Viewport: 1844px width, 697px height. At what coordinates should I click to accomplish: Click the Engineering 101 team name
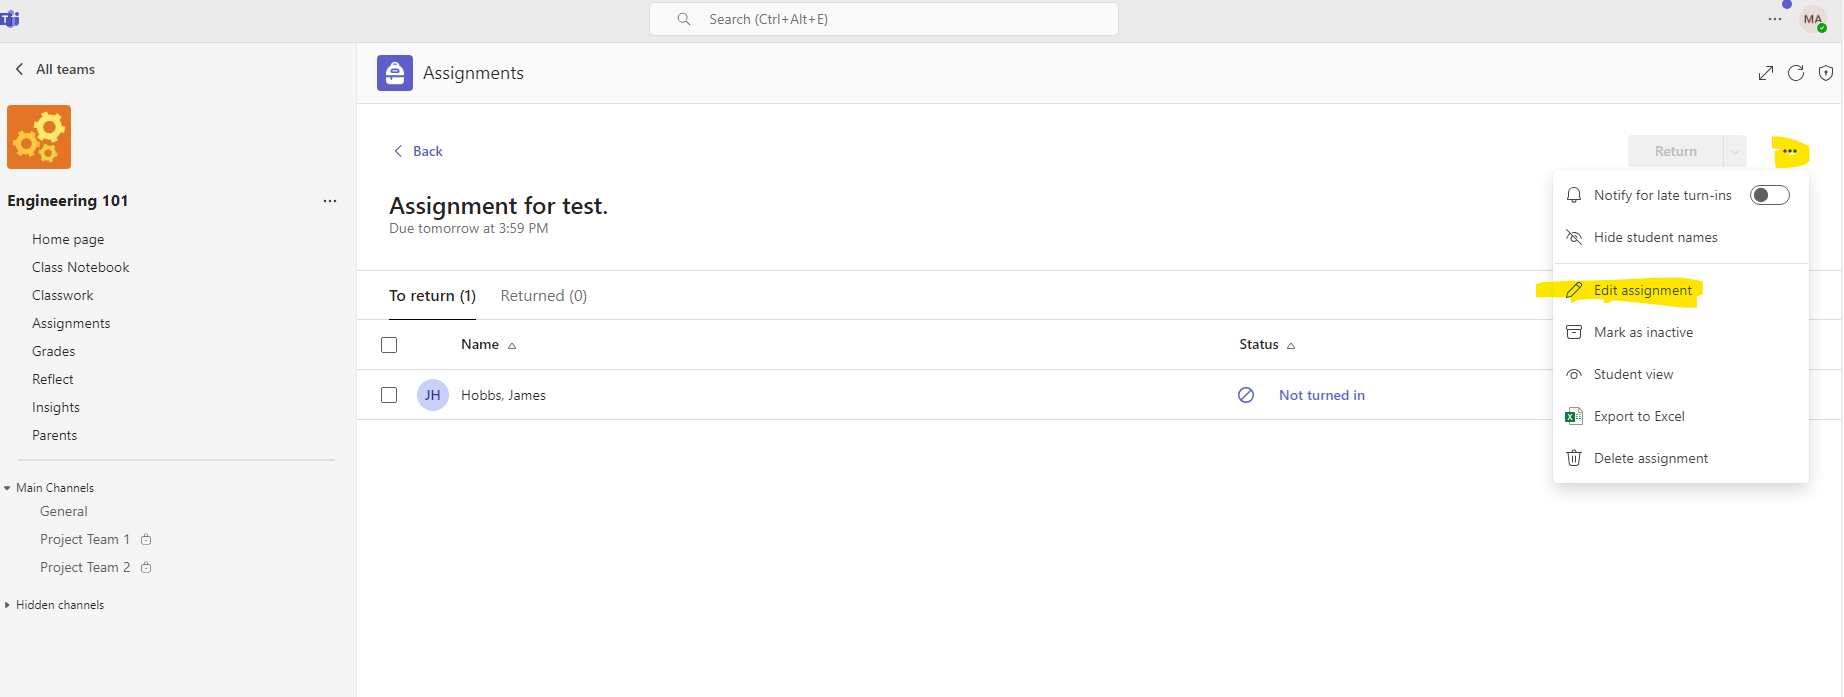tap(68, 201)
